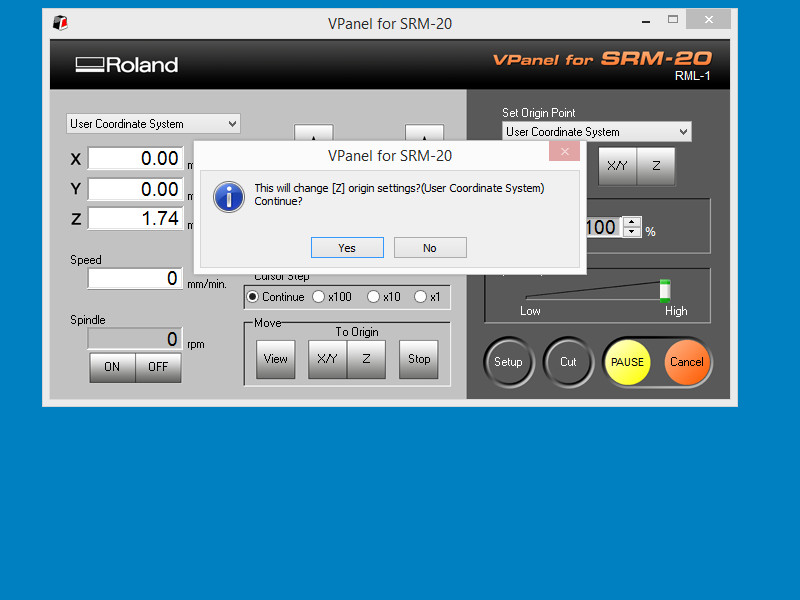This screenshot has width=800, height=600.
Task: Click the Stop move button
Action: pos(419,359)
